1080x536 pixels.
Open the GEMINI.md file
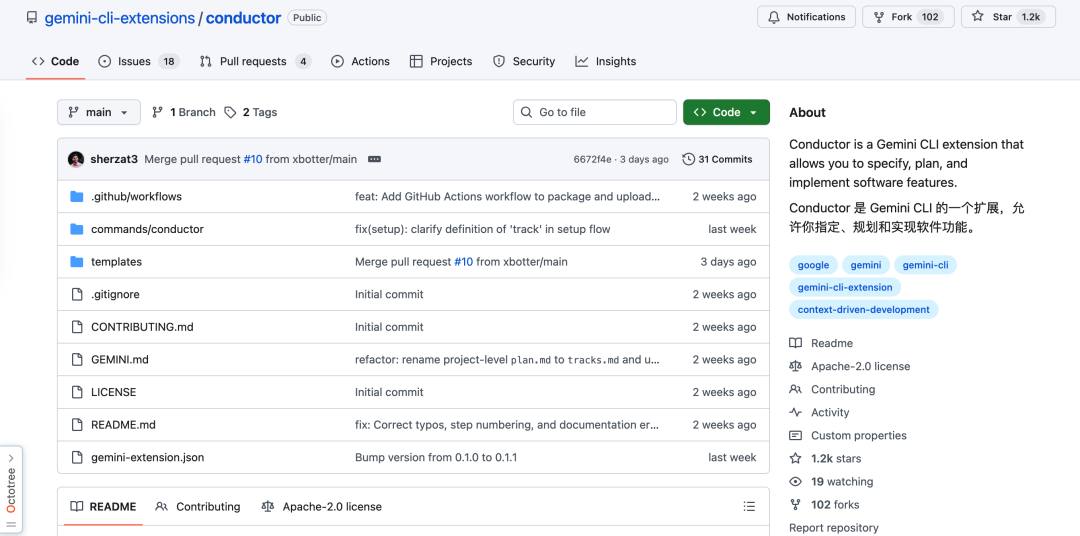120,360
